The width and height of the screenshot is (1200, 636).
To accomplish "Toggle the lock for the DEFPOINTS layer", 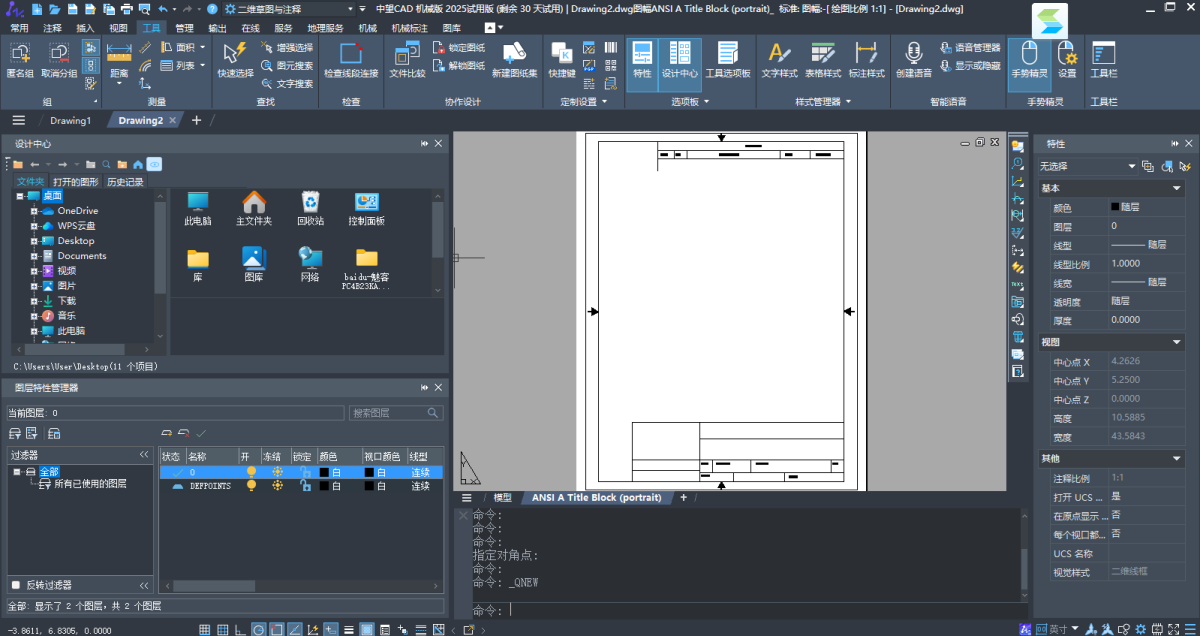I will coord(305,486).
